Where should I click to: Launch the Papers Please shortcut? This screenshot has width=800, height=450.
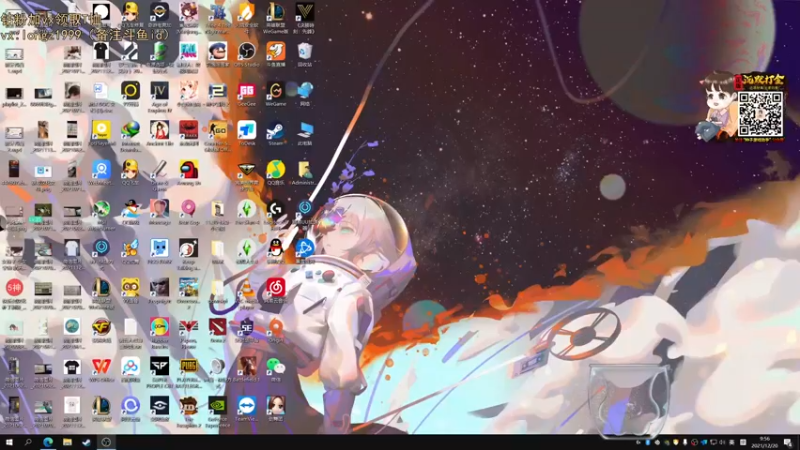(189, 333)
